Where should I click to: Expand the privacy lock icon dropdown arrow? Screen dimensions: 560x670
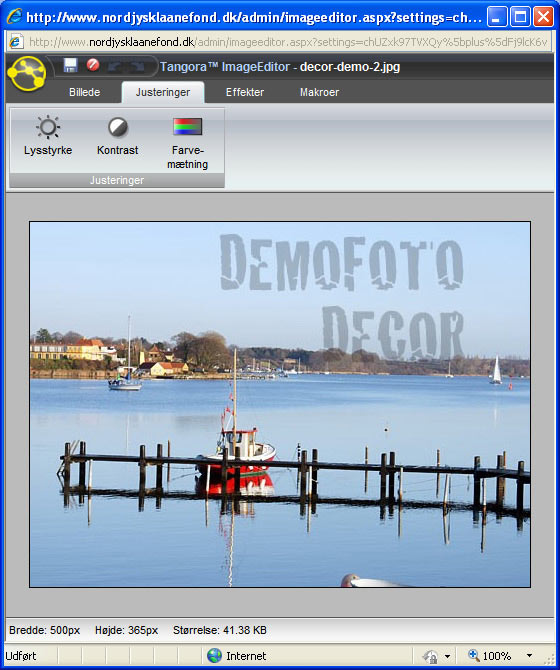point(447,656)
